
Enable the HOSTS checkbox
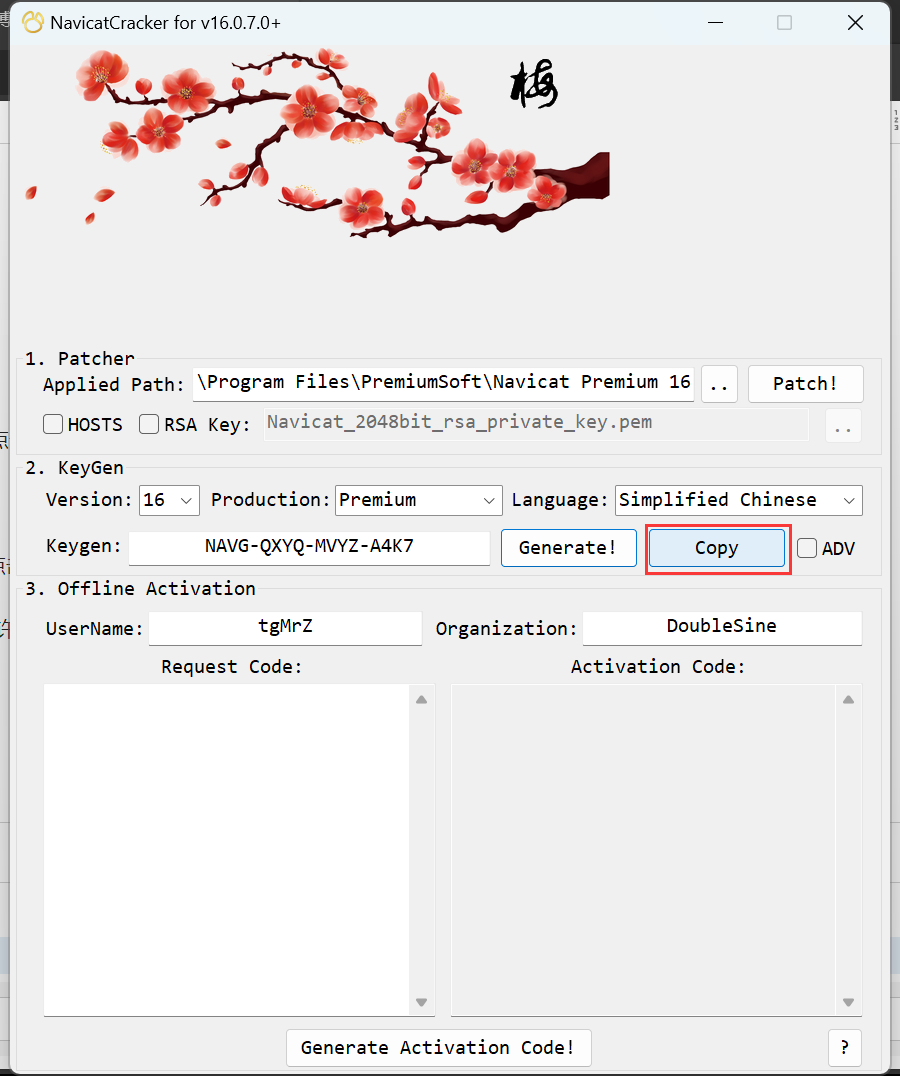point(53,425)
